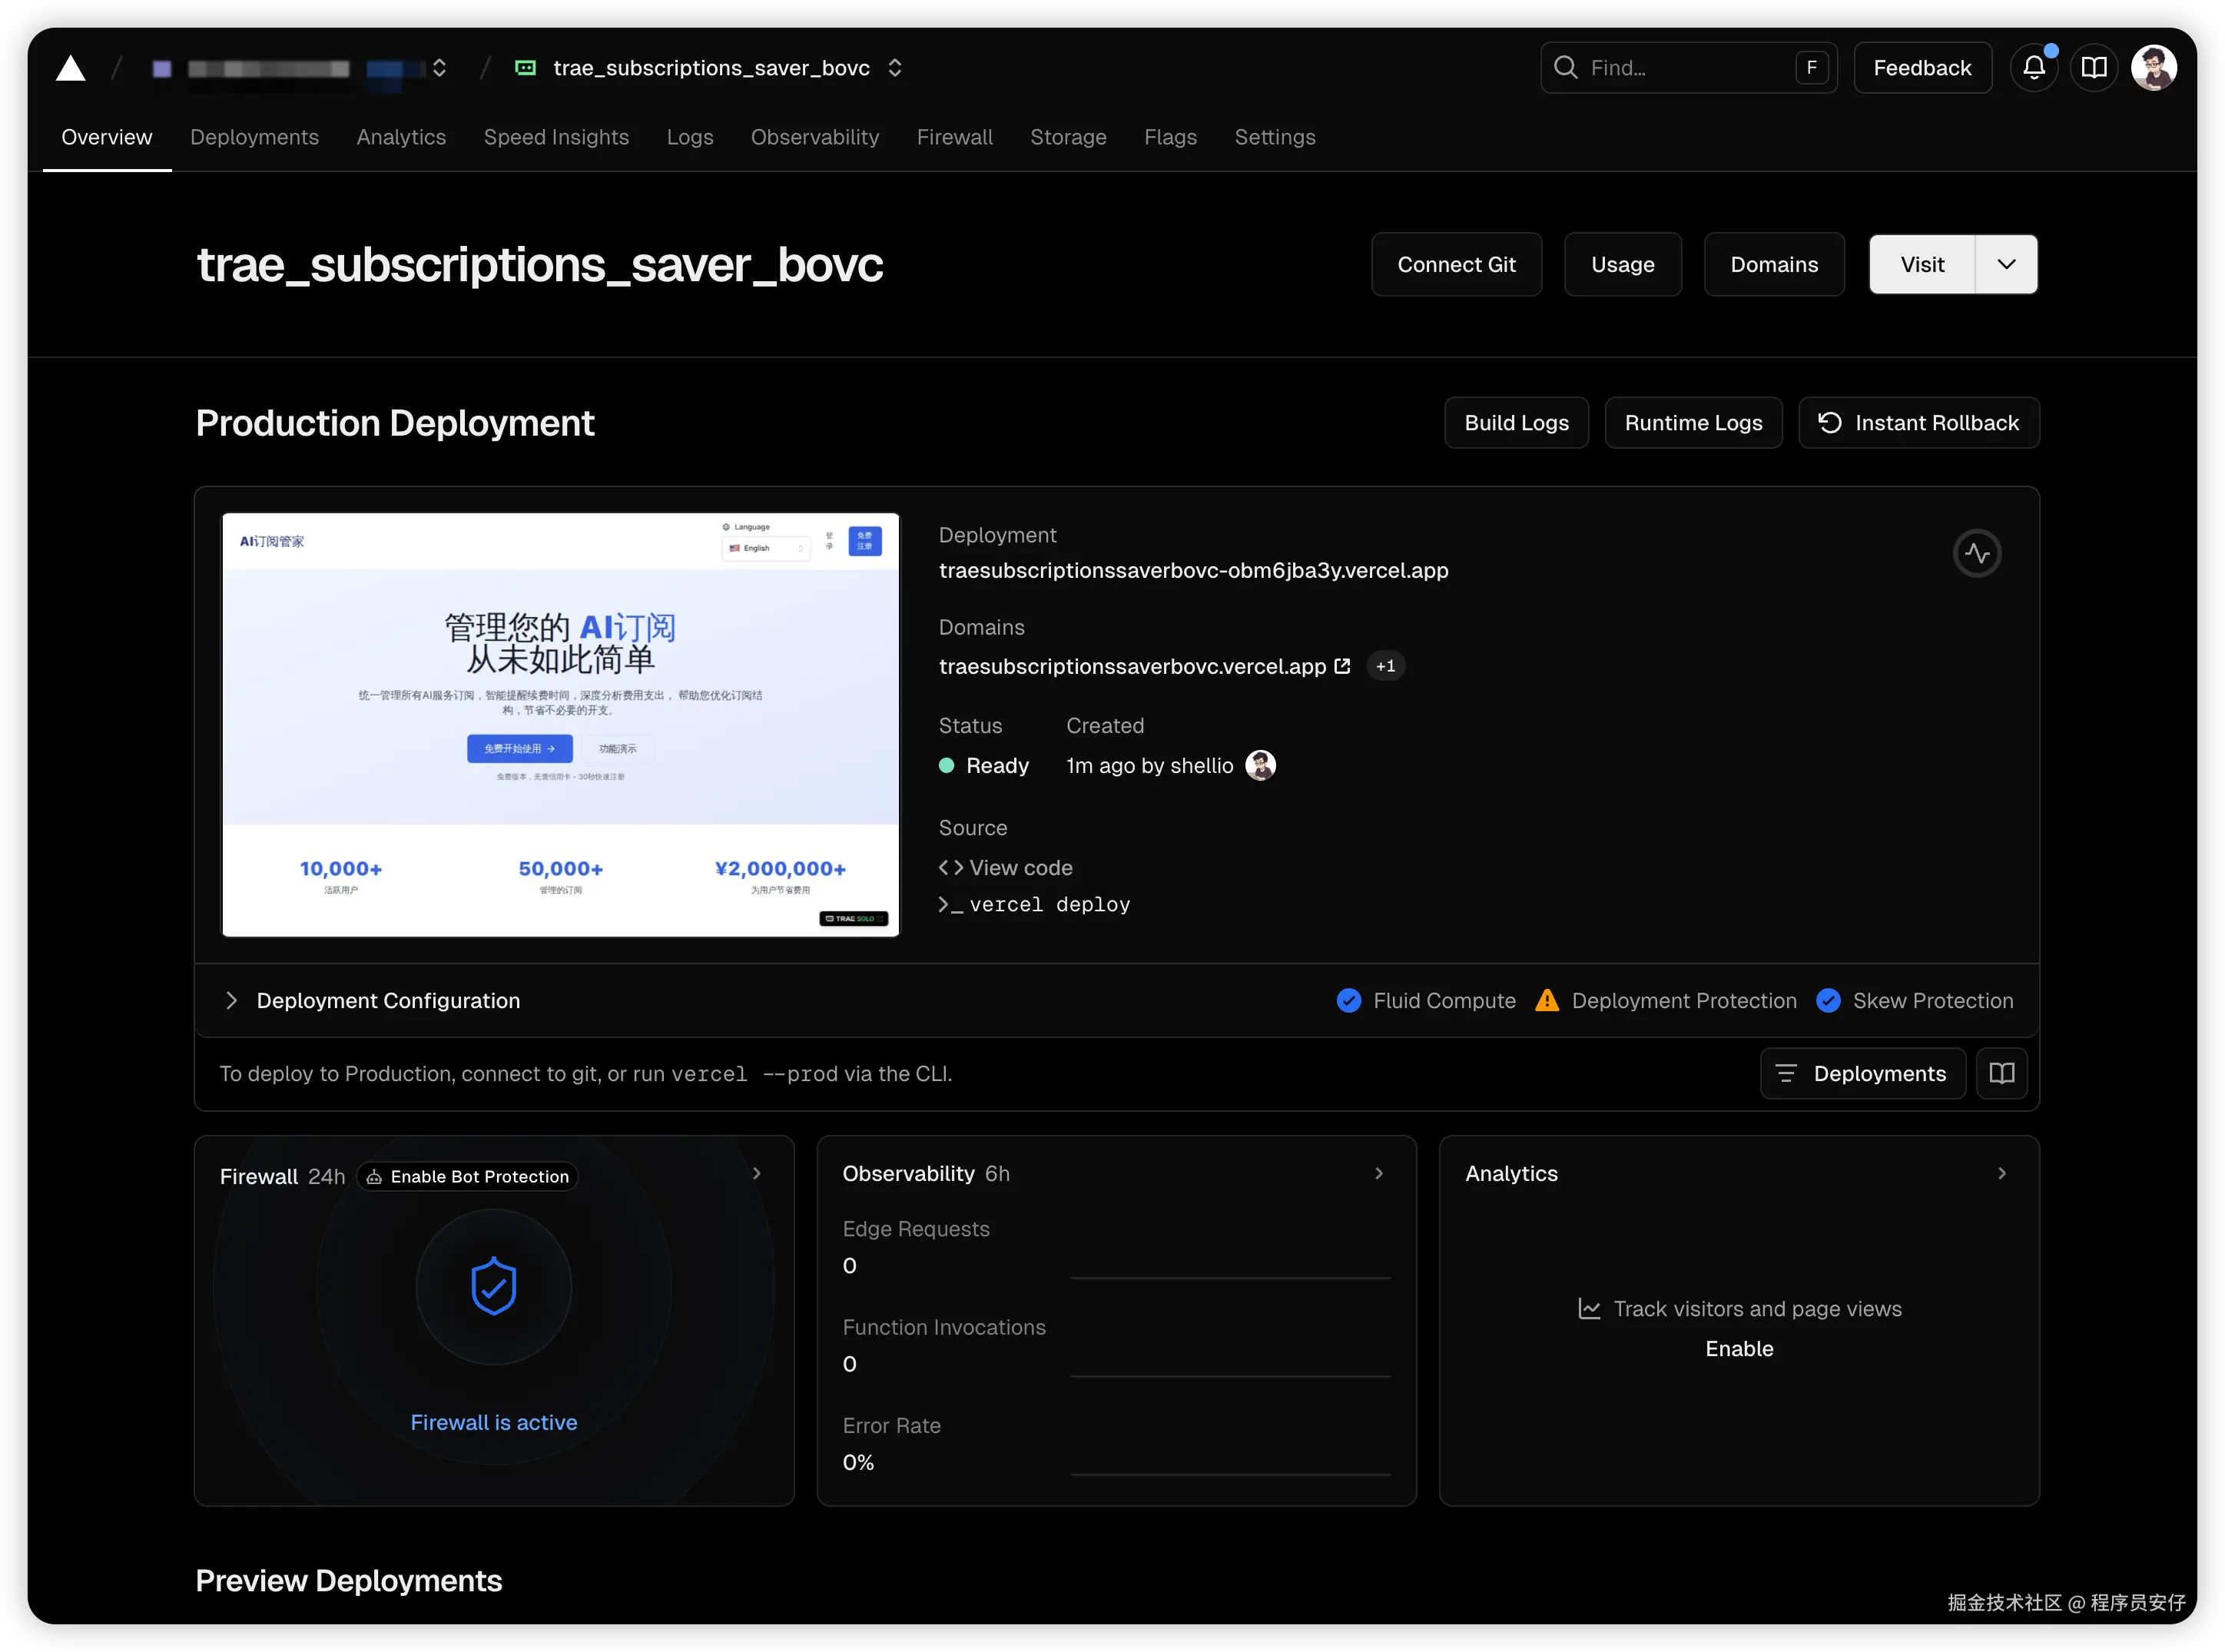Click the activity pulse icon in deployment card
Screen dimensions: 2225x1652
[x=1976, y=553]
